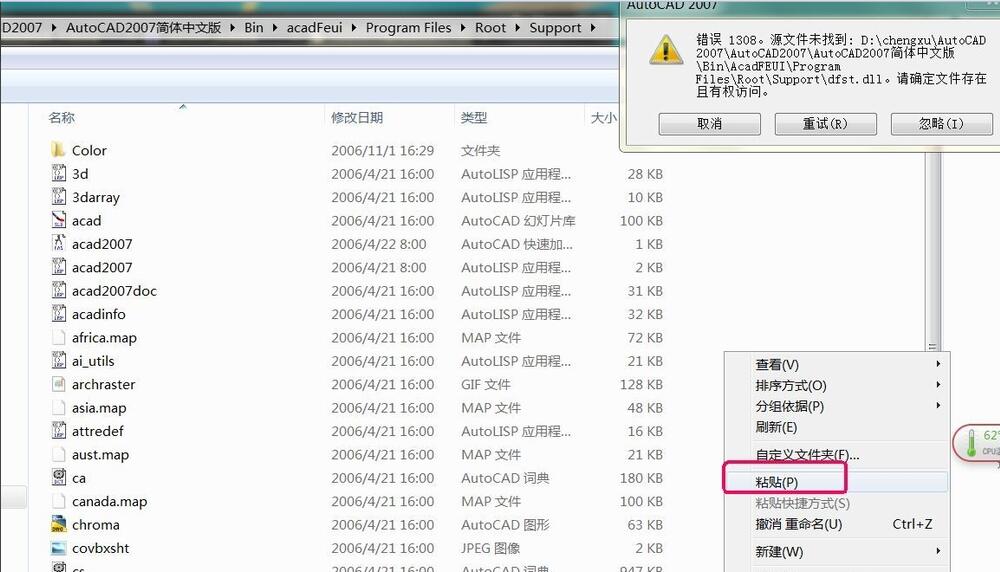Open the 排序方式(O) submenu

[836, 386]
